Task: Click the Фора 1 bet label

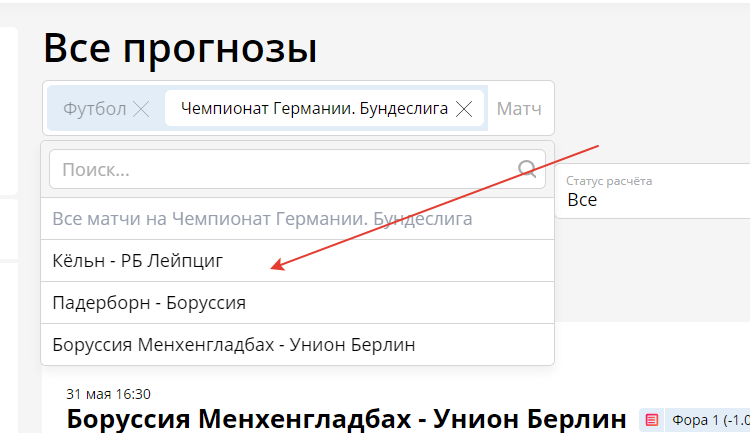Action: coord(711,420)
